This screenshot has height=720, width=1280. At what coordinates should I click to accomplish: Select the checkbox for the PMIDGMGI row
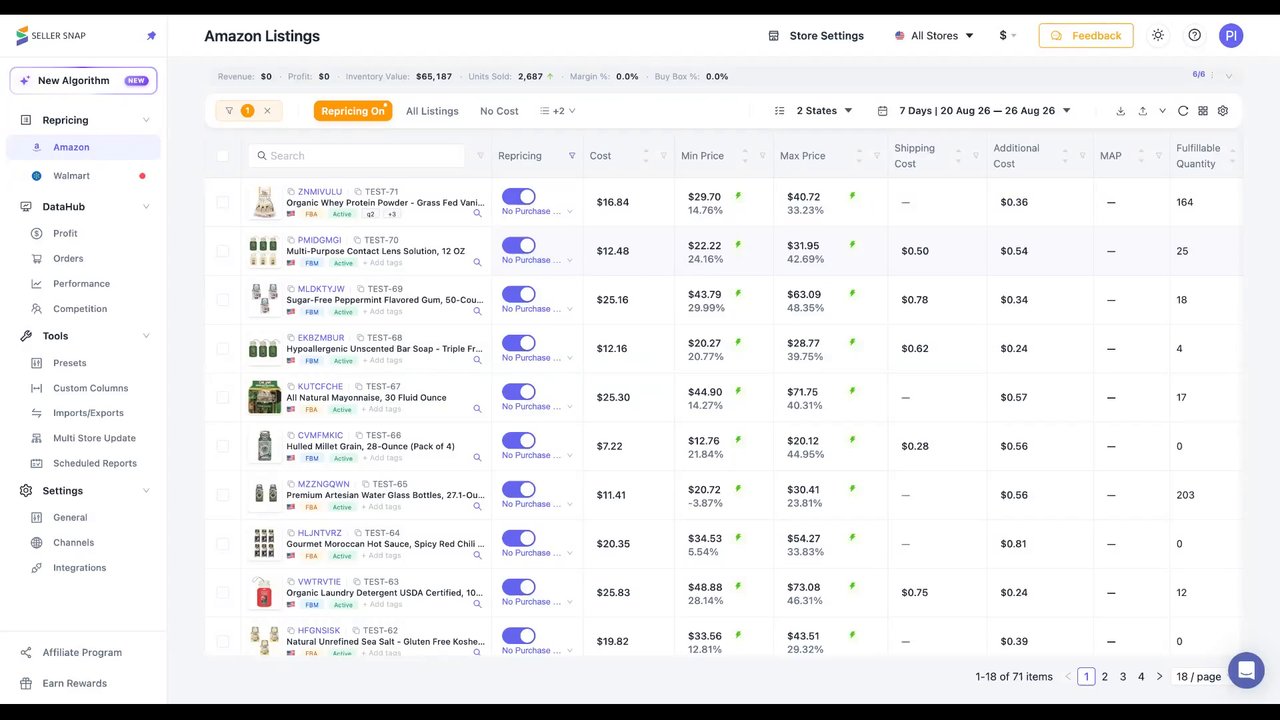[x=222, y=251]
